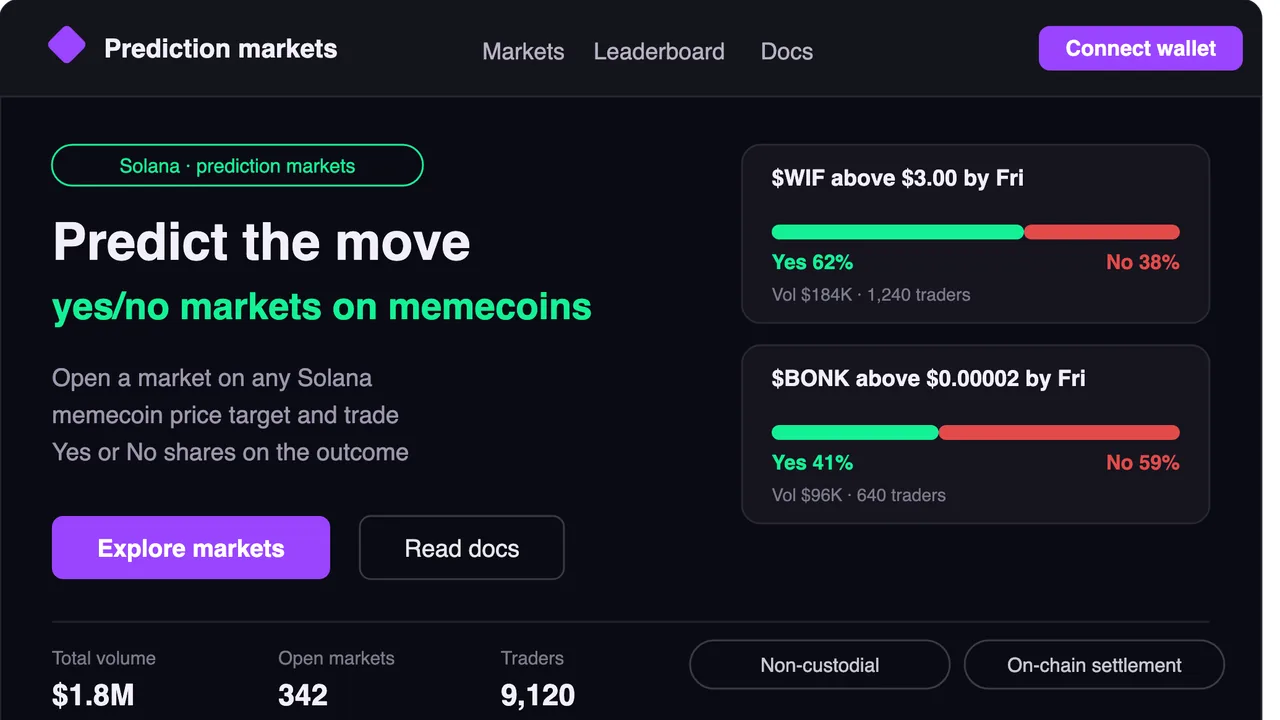1280x720 pixels.
Task: Click the Traders stat label
Action: 532,658
